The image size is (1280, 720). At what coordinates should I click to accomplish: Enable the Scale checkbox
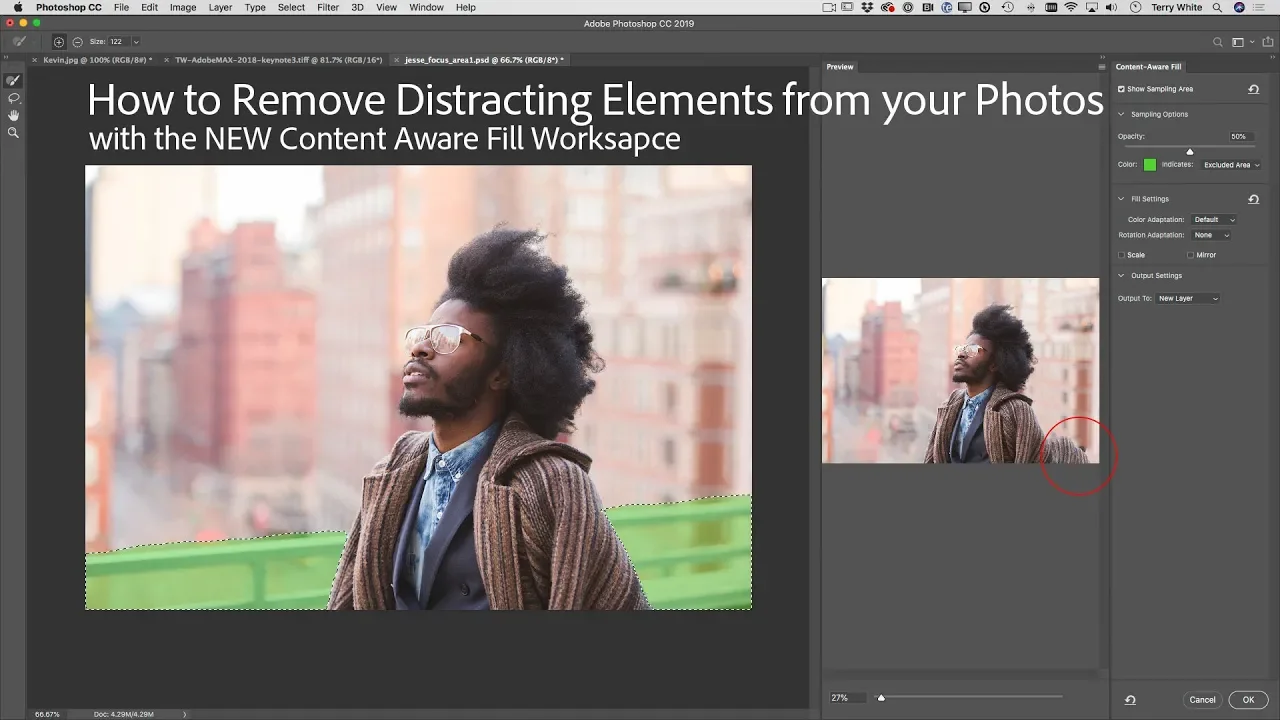1122,255
